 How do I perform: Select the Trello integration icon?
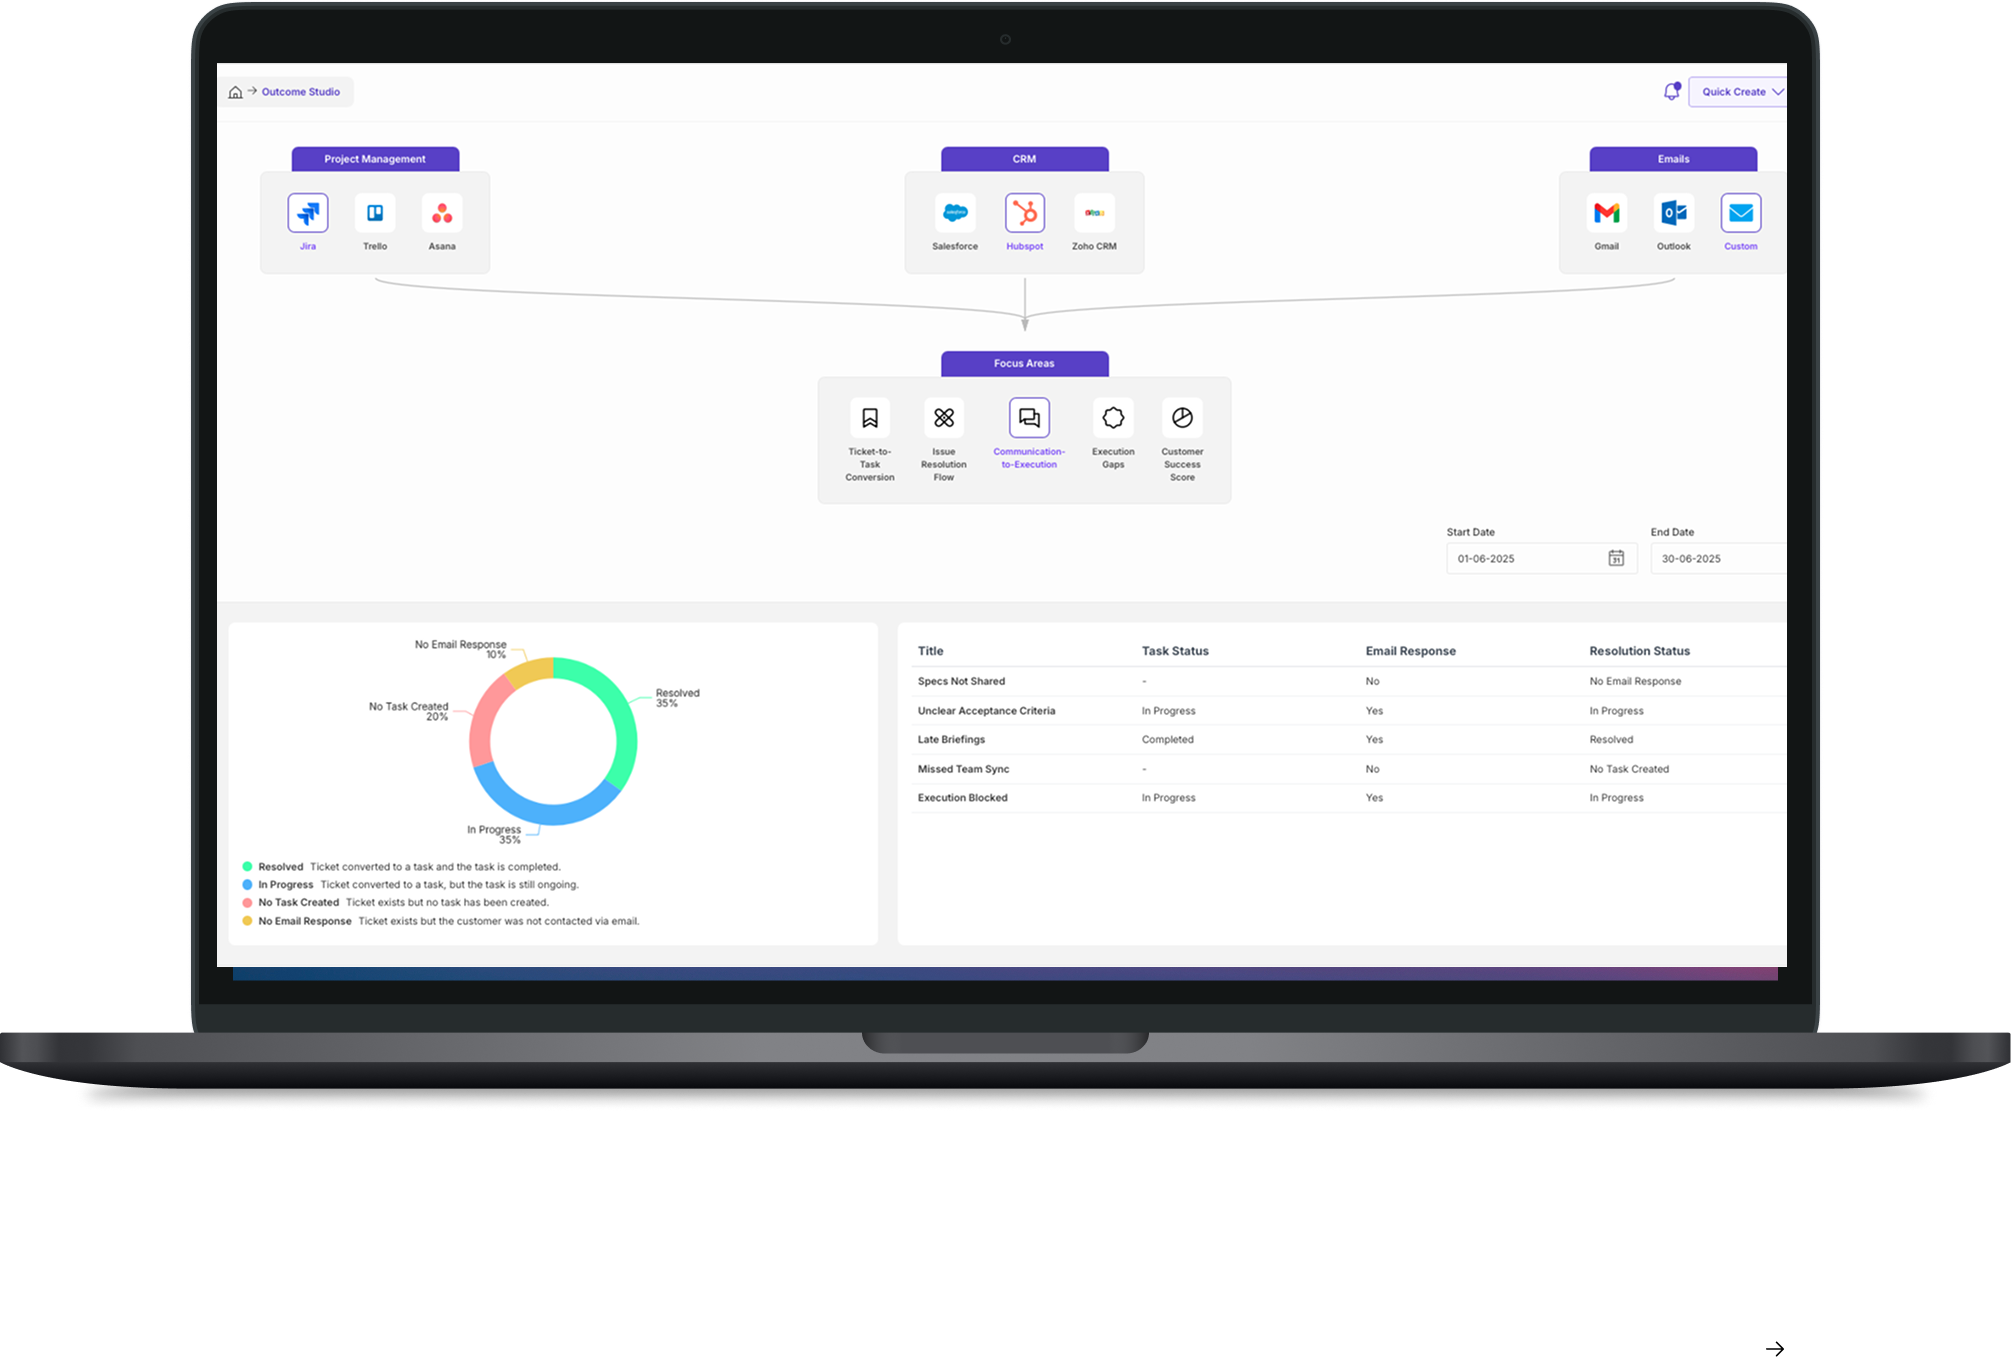tap(375, 213)
